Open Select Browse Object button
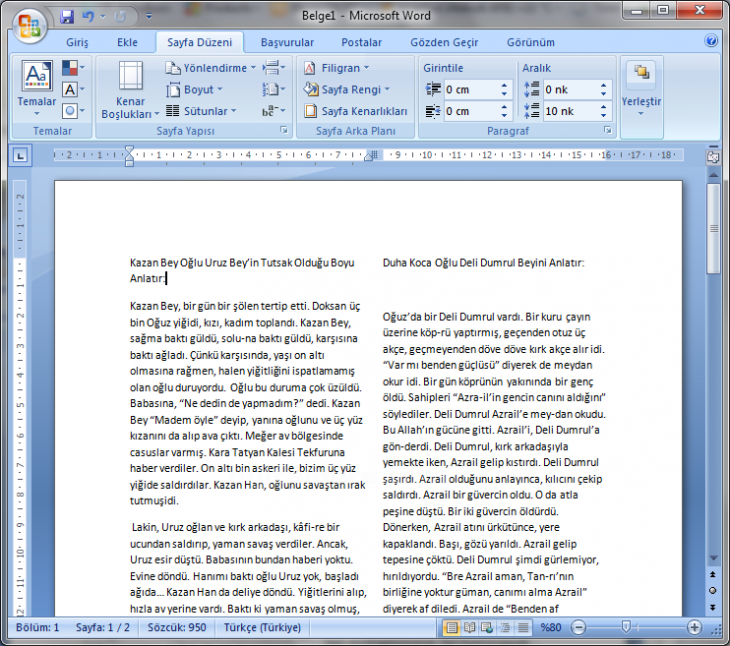This screenshot has height=646, width=730. pos(713,591)
